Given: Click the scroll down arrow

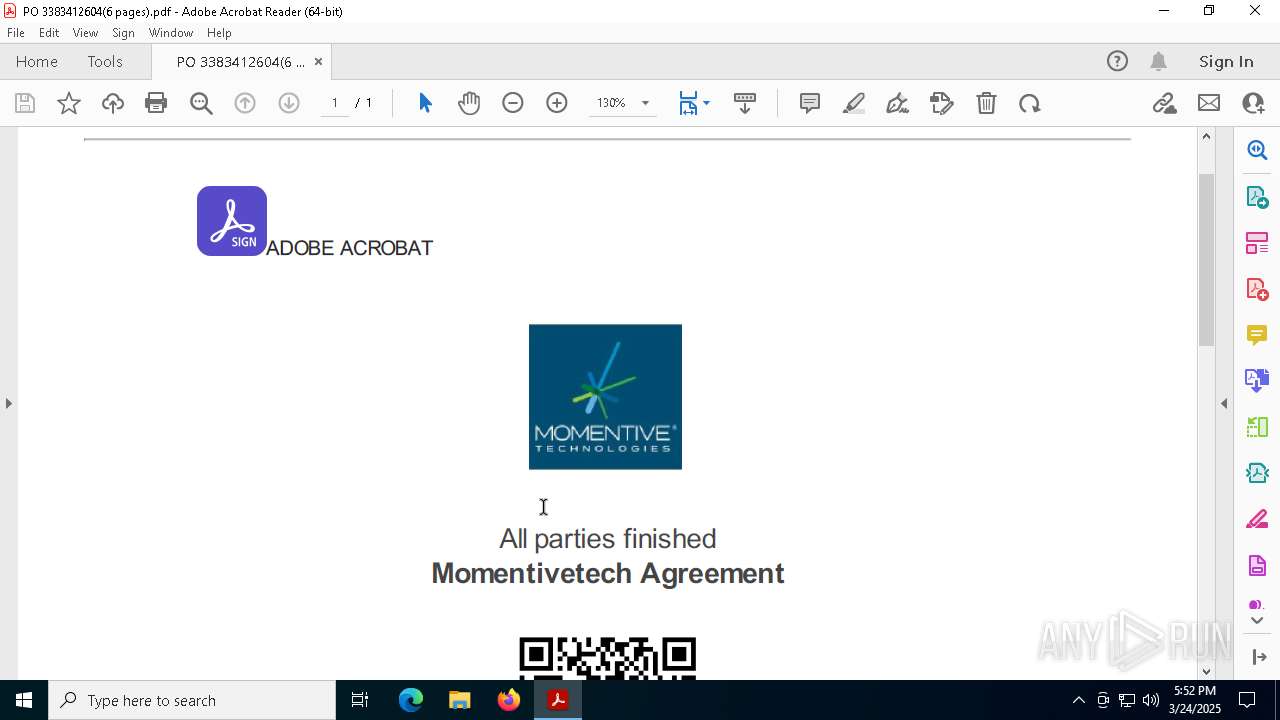Looking at the screenshot, I should click(1206, 671).
